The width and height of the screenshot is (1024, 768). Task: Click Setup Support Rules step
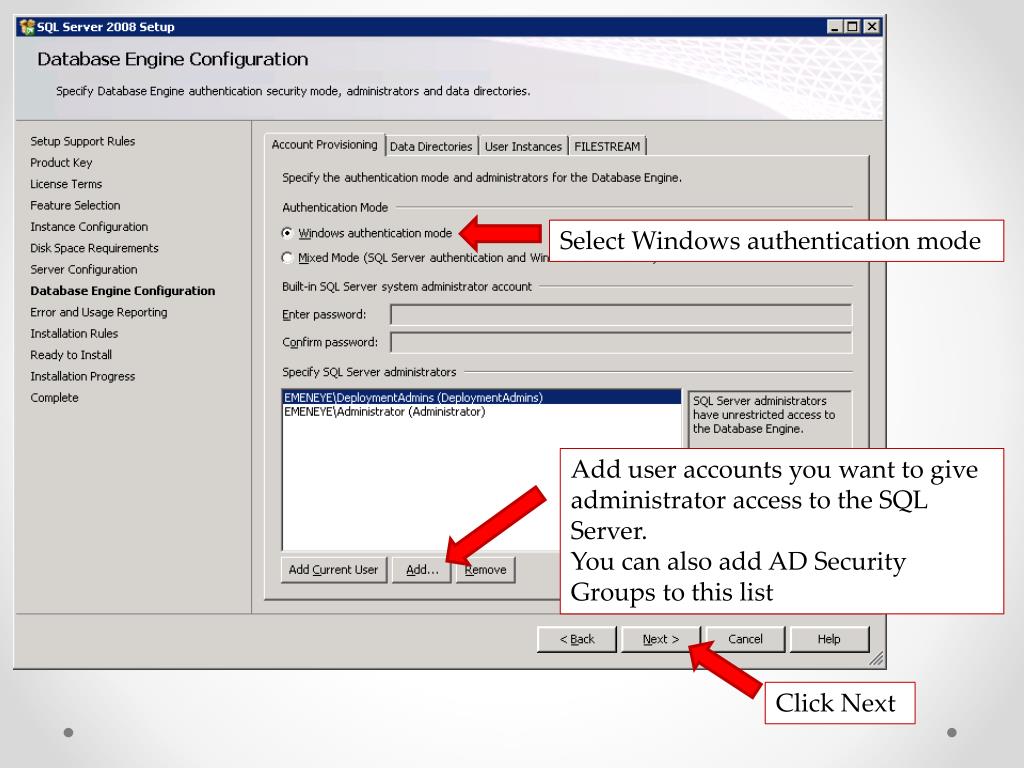coord(83,141)
